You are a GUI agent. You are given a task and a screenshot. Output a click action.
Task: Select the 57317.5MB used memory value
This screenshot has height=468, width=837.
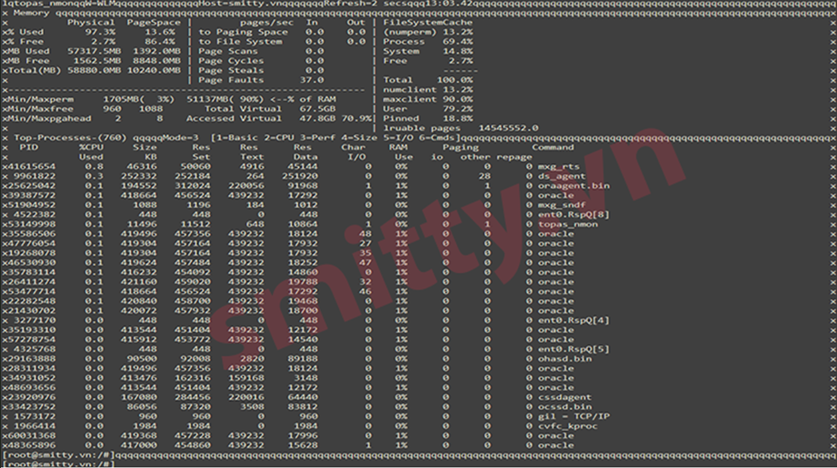[94, 51]
